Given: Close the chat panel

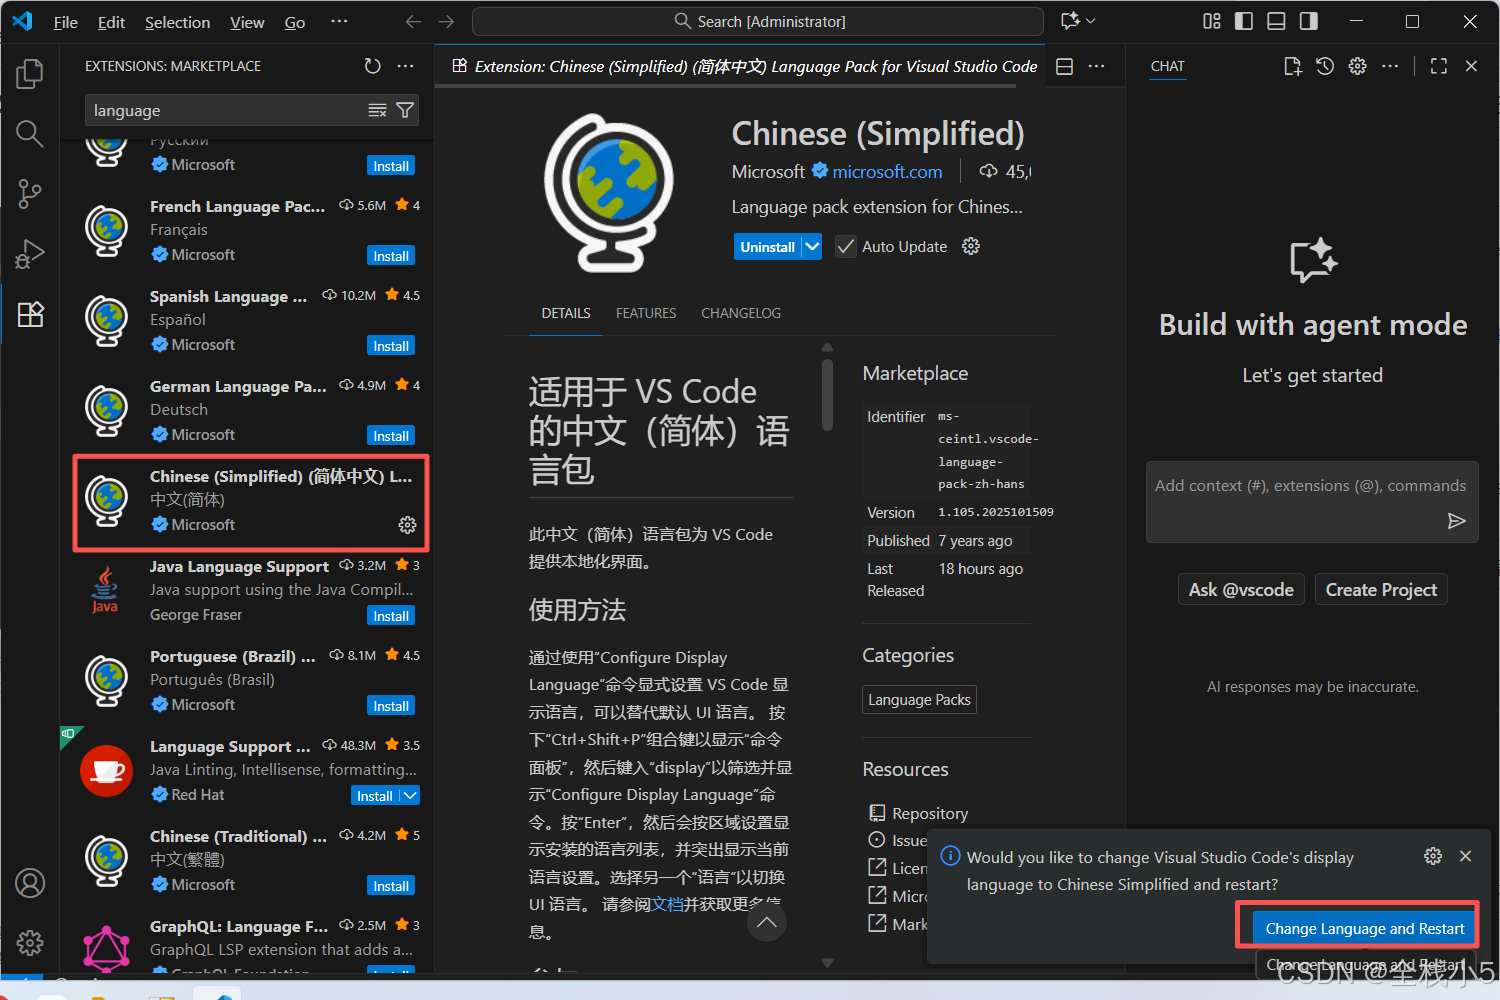Looking at the screenshot, I should tap(1471, 66).
